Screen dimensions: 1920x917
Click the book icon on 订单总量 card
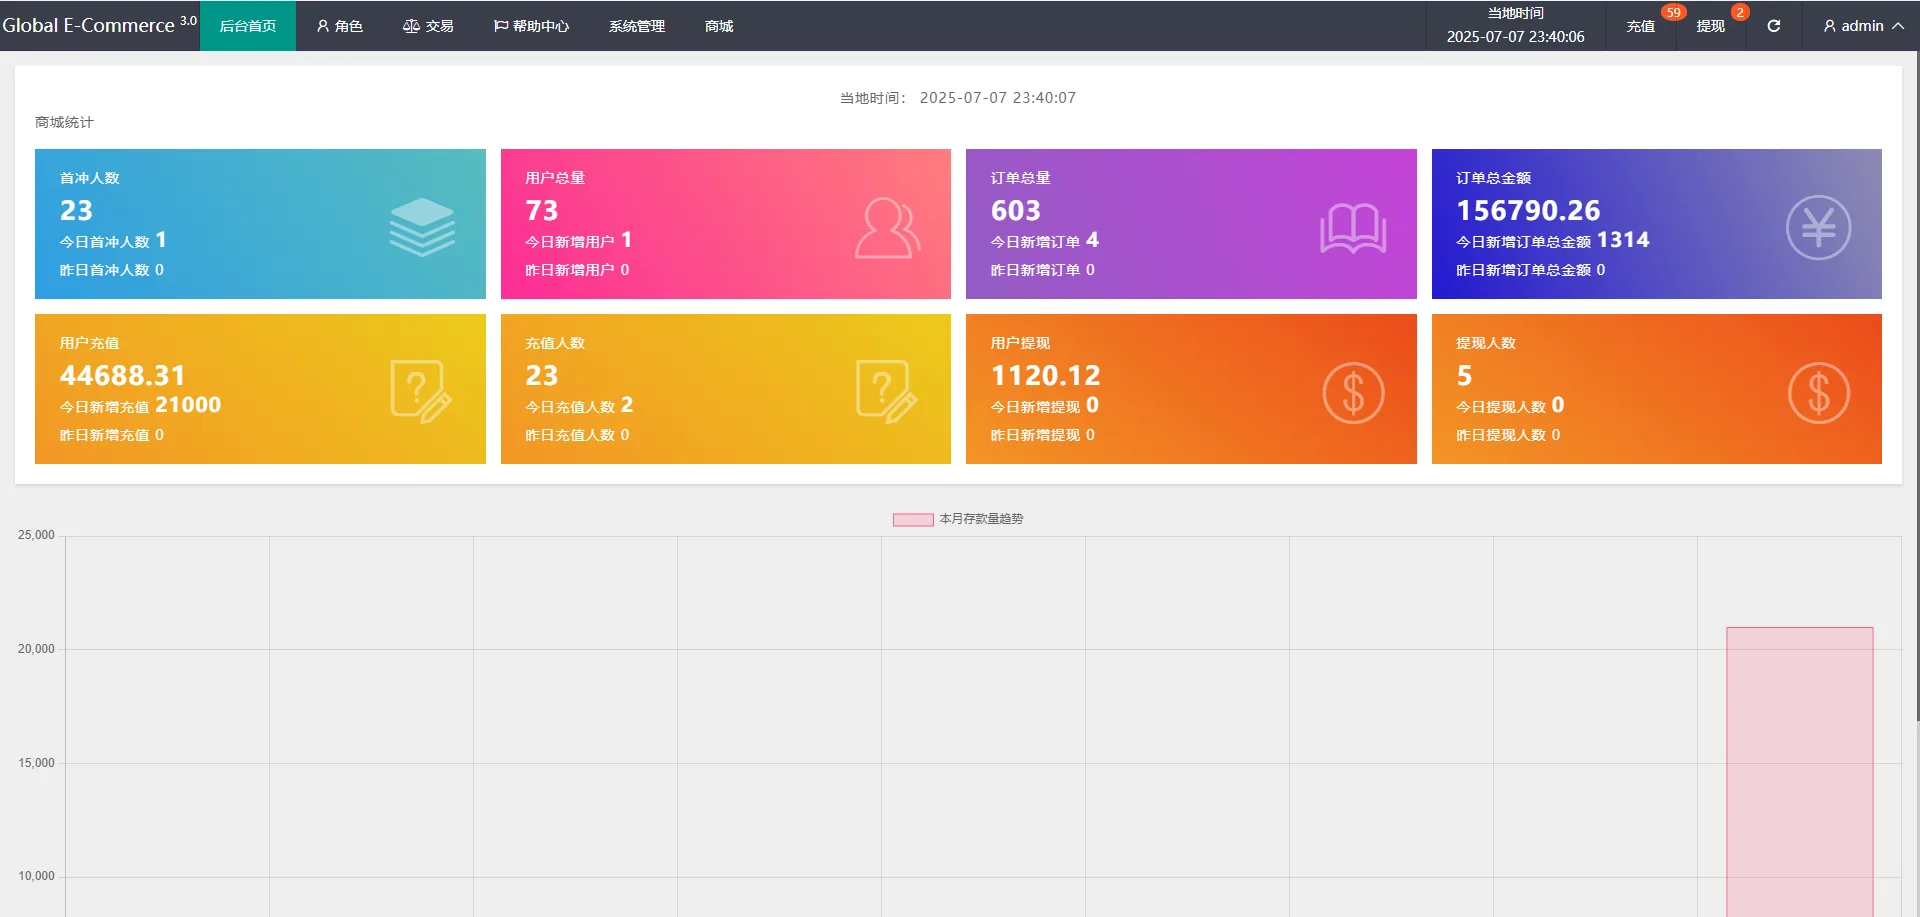(1352, 228)
